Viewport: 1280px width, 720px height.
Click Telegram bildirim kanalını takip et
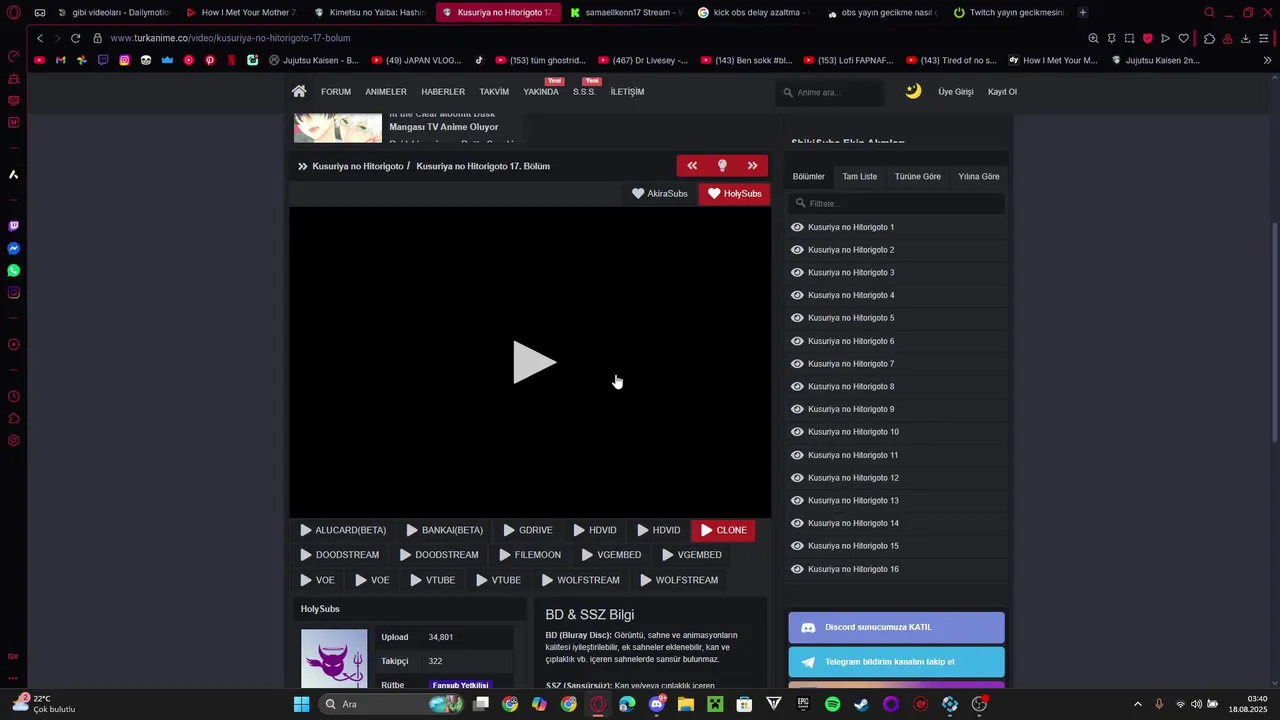click(896, 662)
